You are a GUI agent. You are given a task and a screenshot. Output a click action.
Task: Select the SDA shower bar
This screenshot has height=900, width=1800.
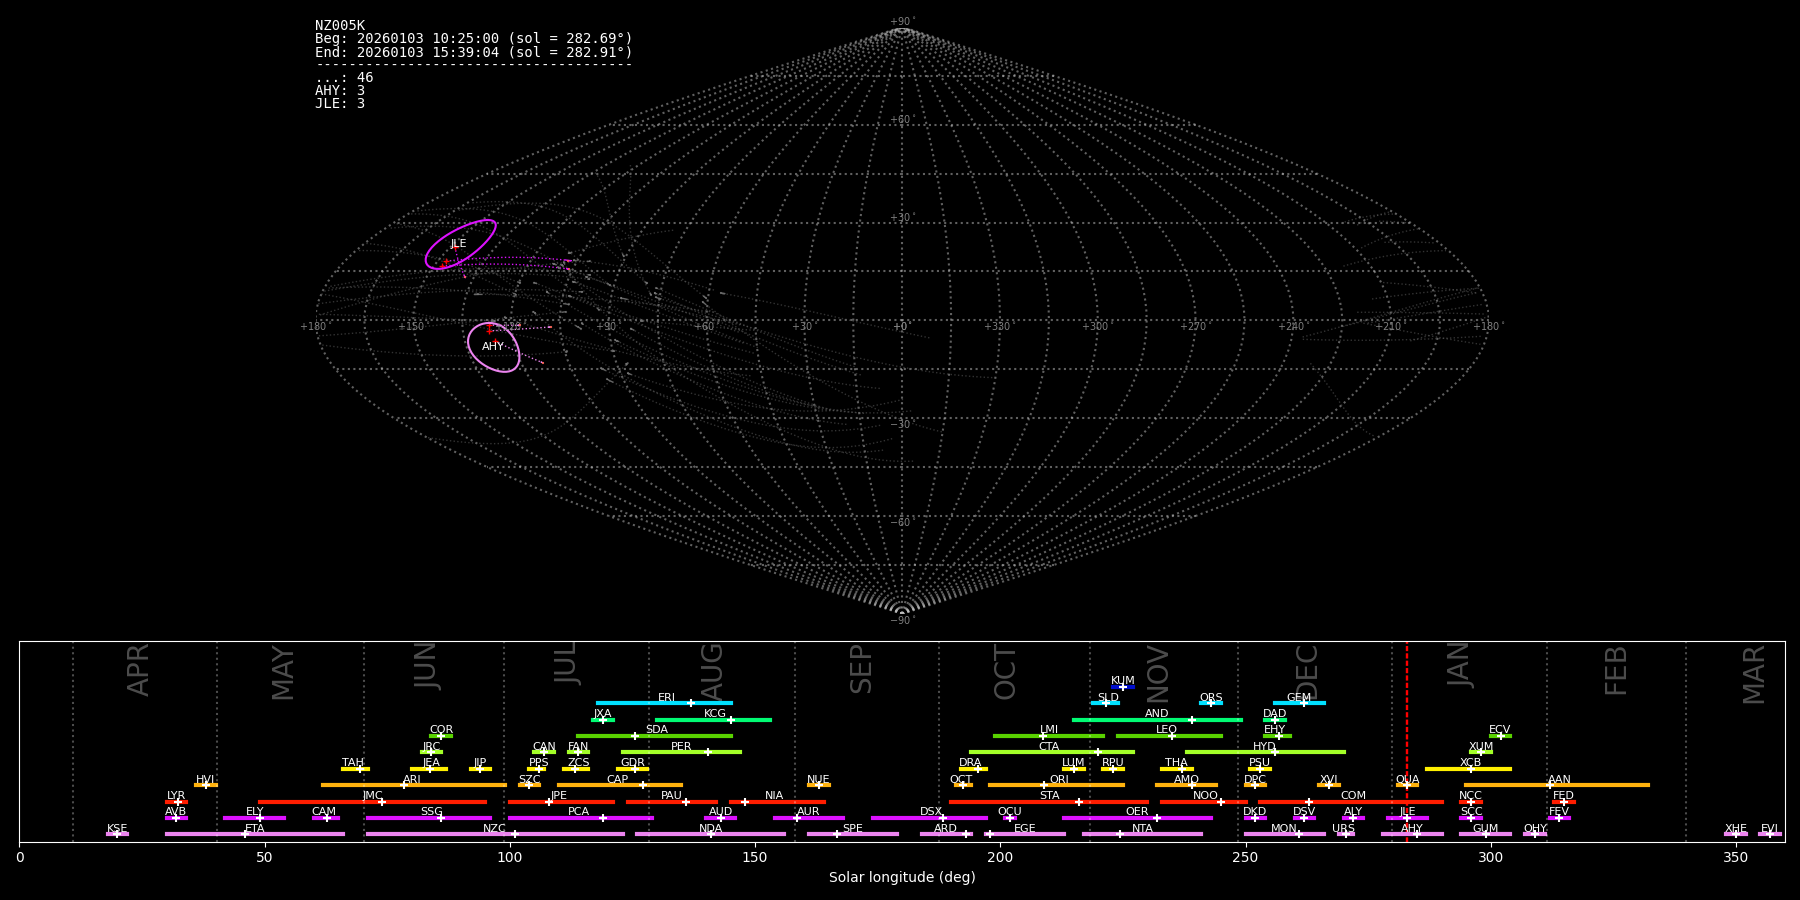pyautogui.click(x=654, y=736)
